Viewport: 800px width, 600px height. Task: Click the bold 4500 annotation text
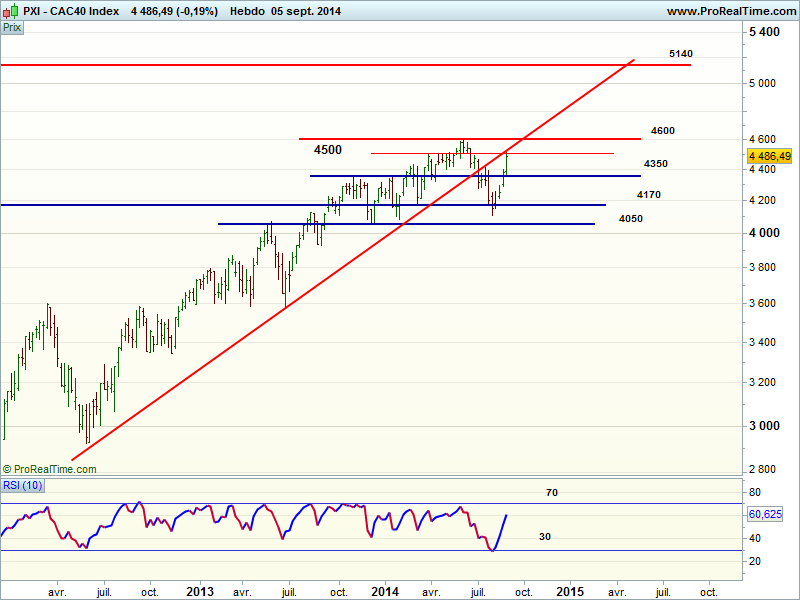tap(327, 150)
